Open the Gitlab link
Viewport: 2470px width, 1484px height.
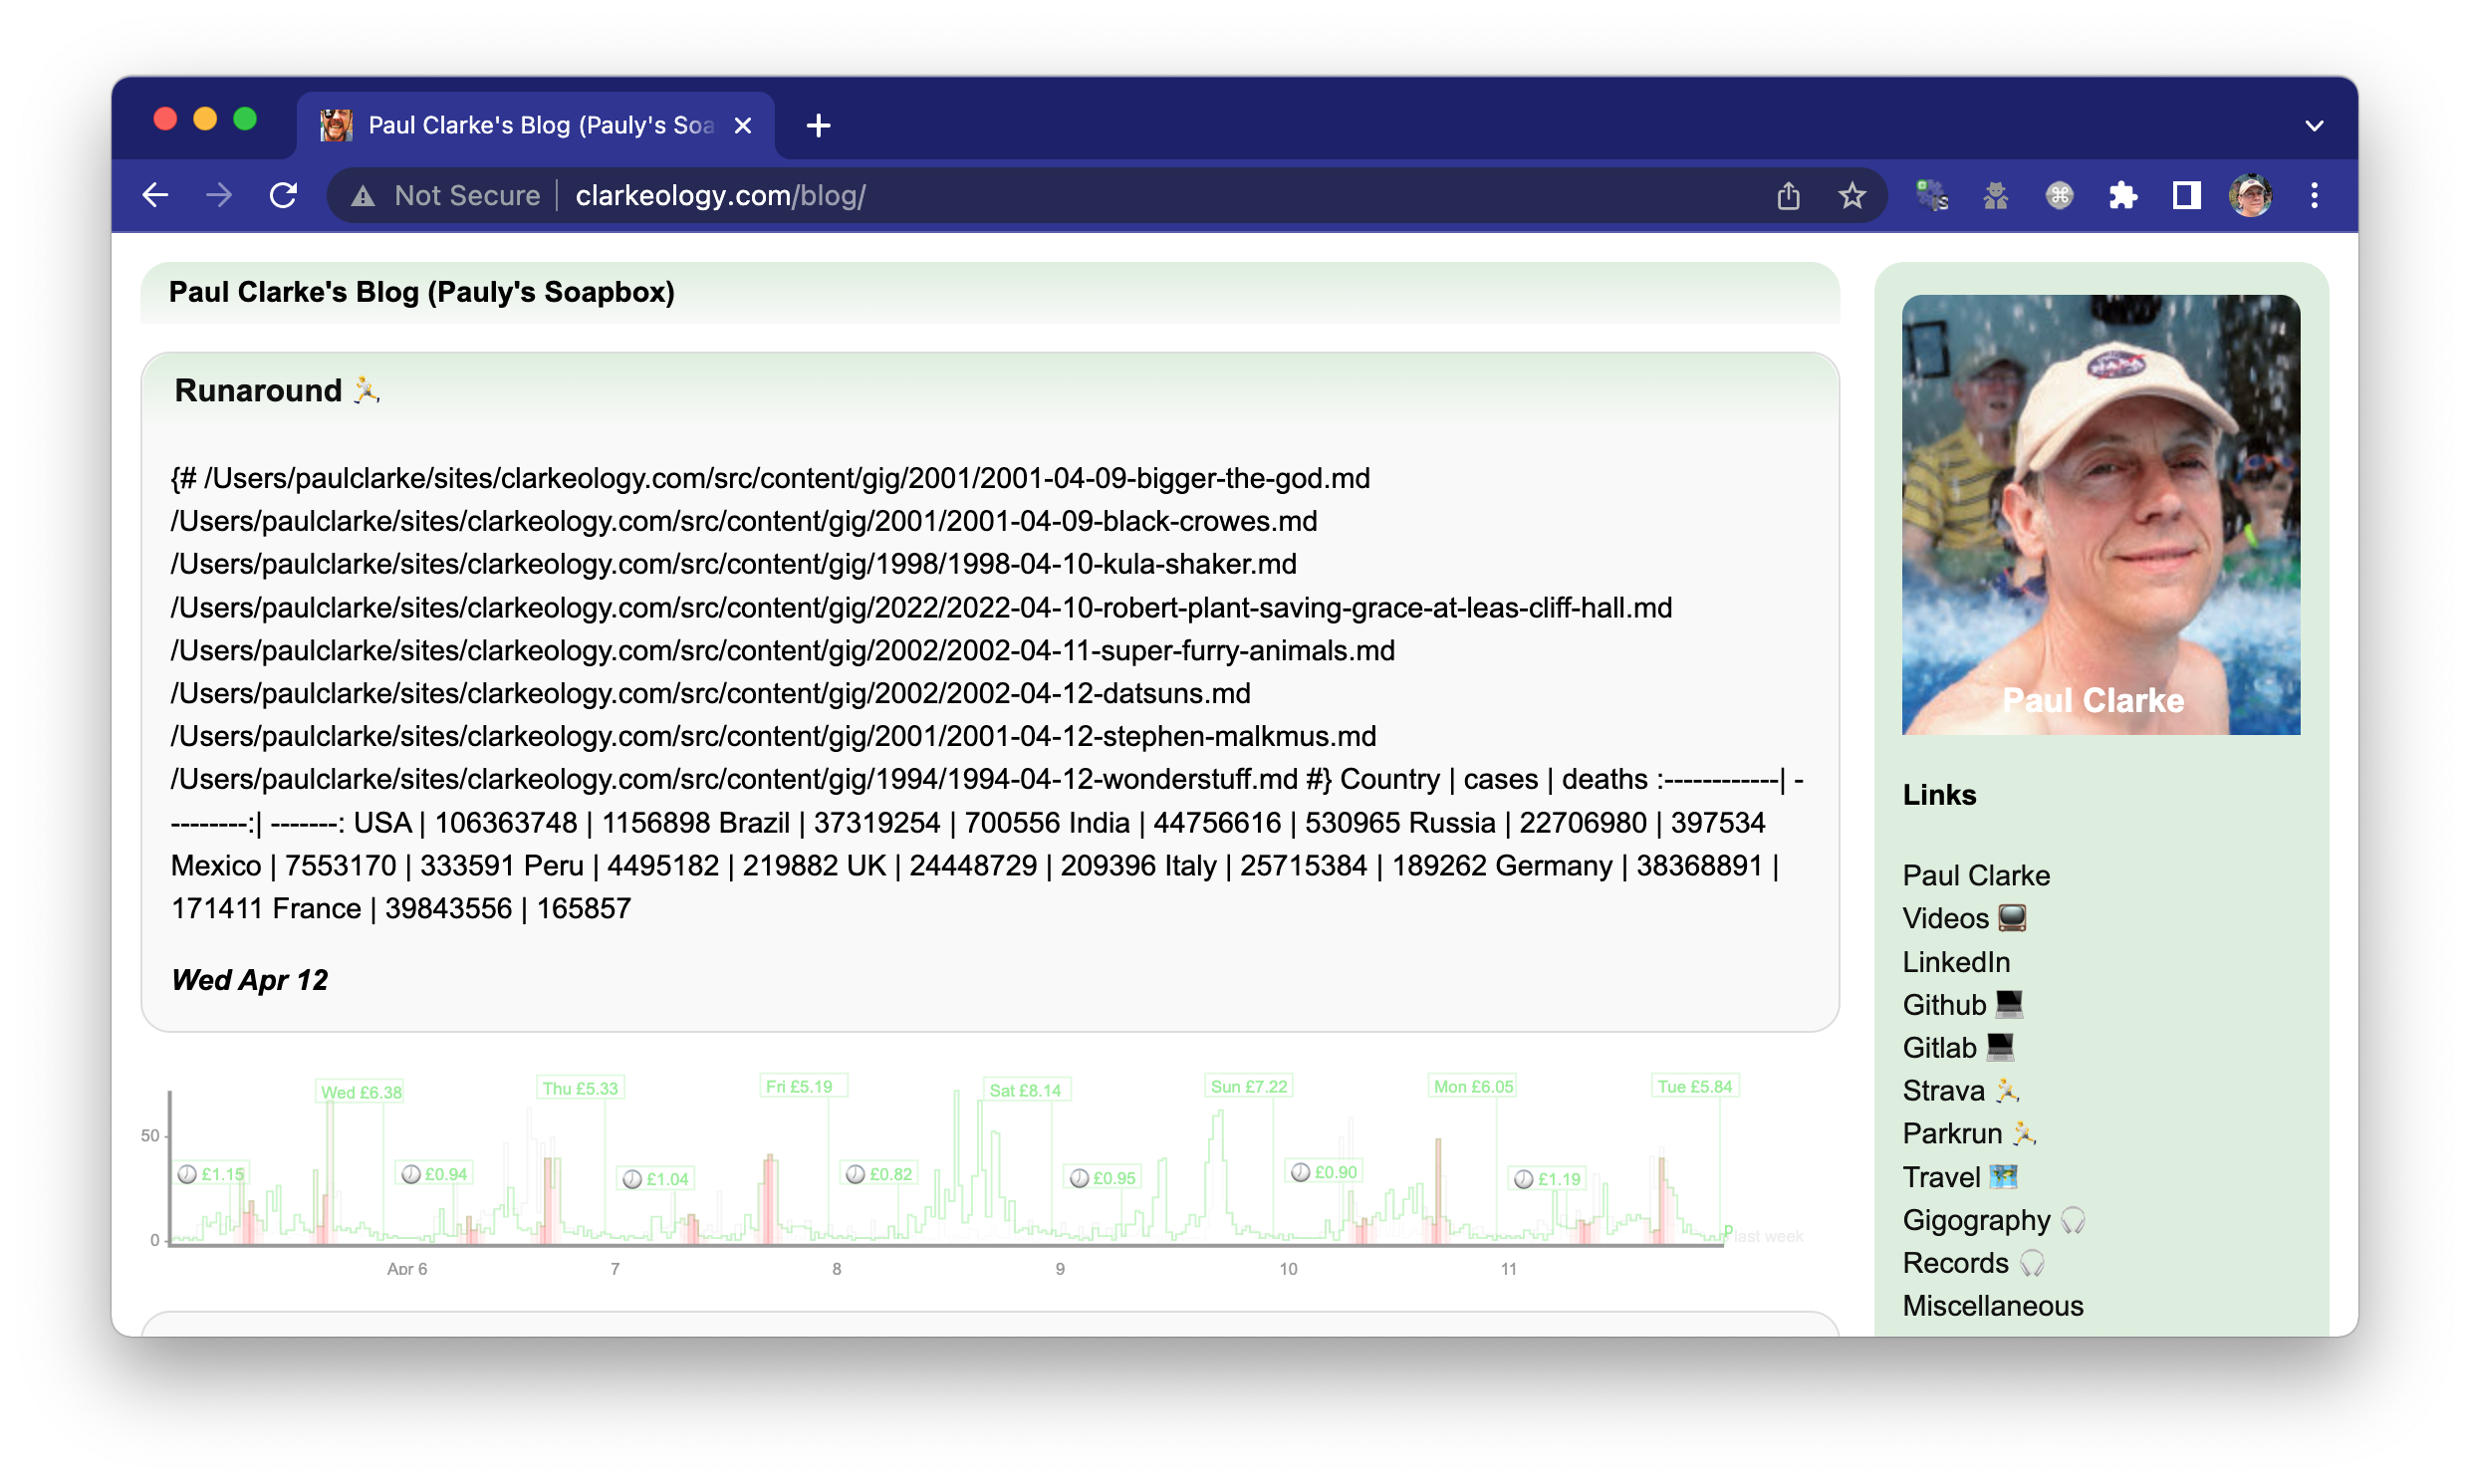[1958, 1047]
